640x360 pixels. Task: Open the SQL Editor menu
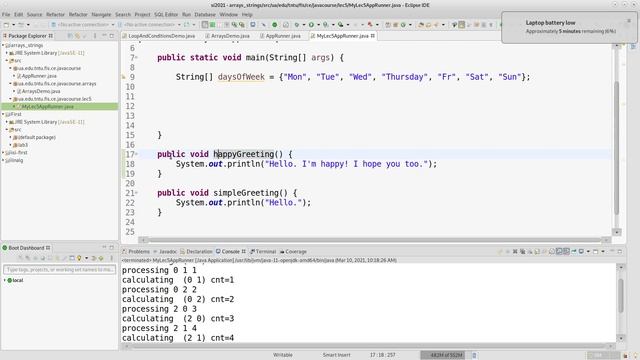pos(166,14)
